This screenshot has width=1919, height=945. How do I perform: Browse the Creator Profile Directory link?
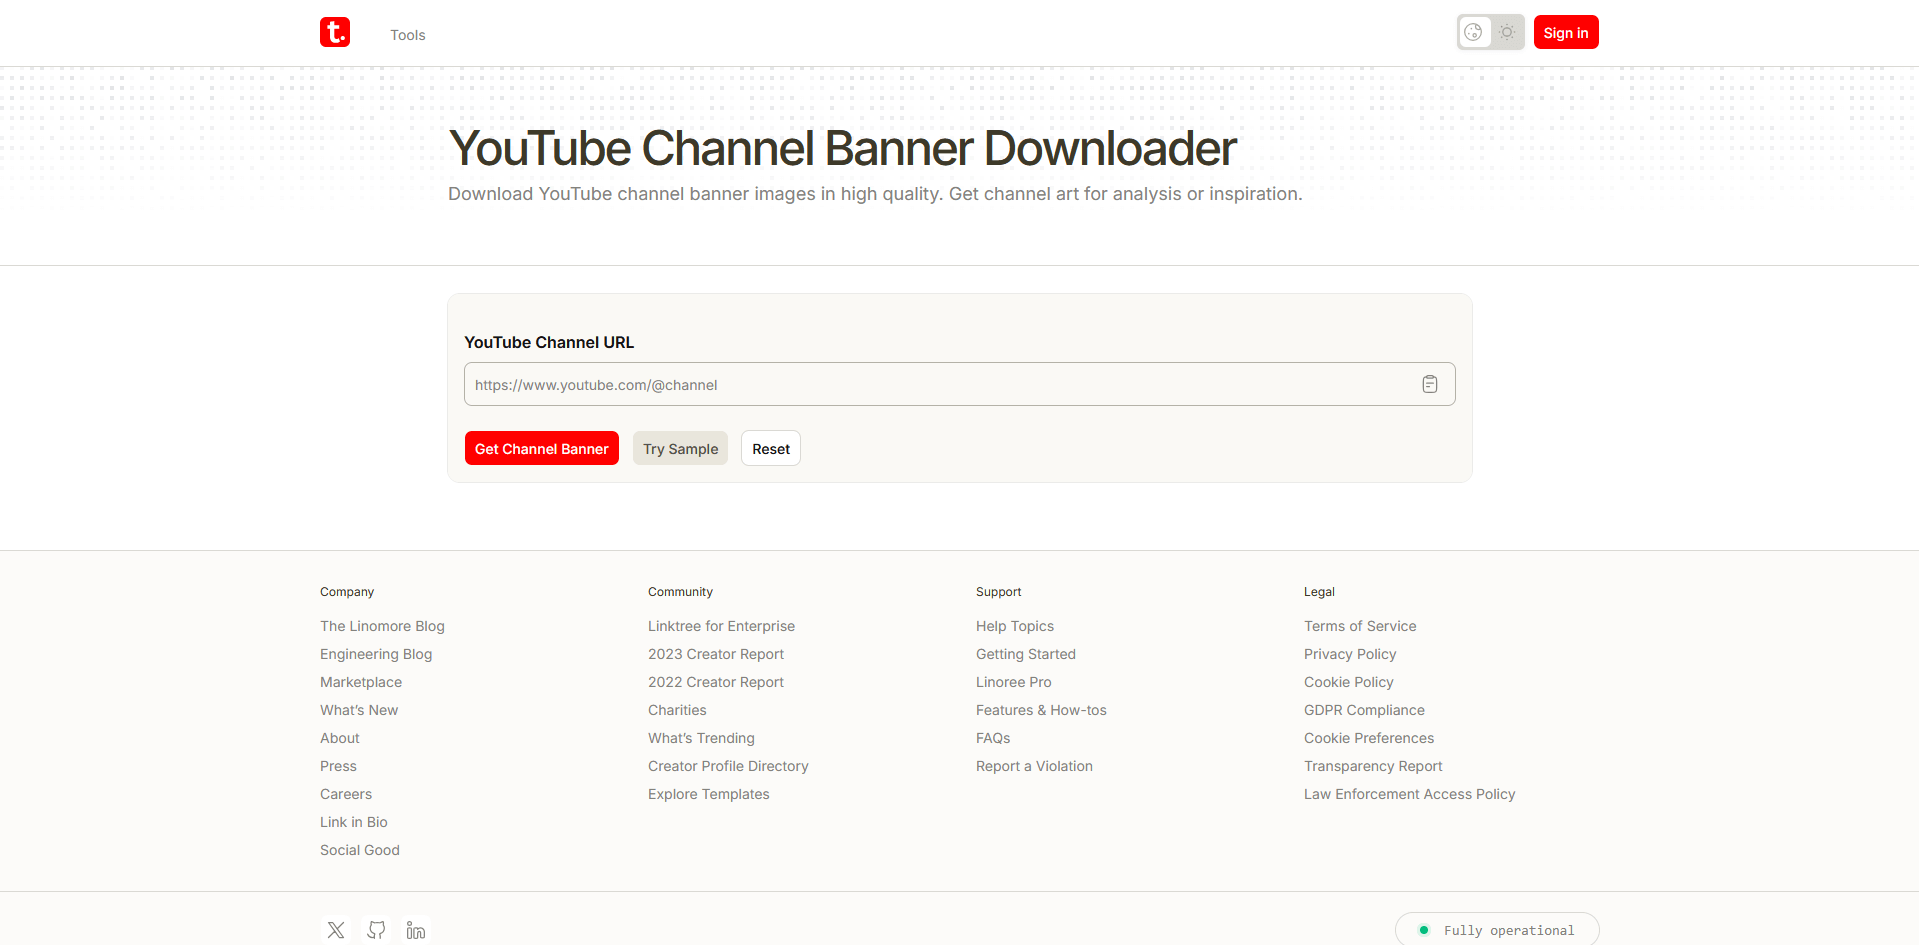point(727,766)
